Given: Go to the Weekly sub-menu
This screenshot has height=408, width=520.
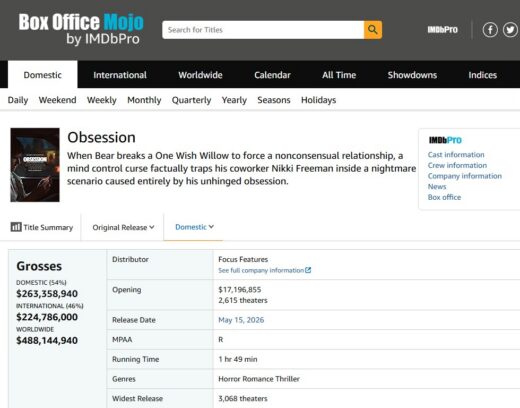Looking at the screenshot, I should click(x=102, y=100).
